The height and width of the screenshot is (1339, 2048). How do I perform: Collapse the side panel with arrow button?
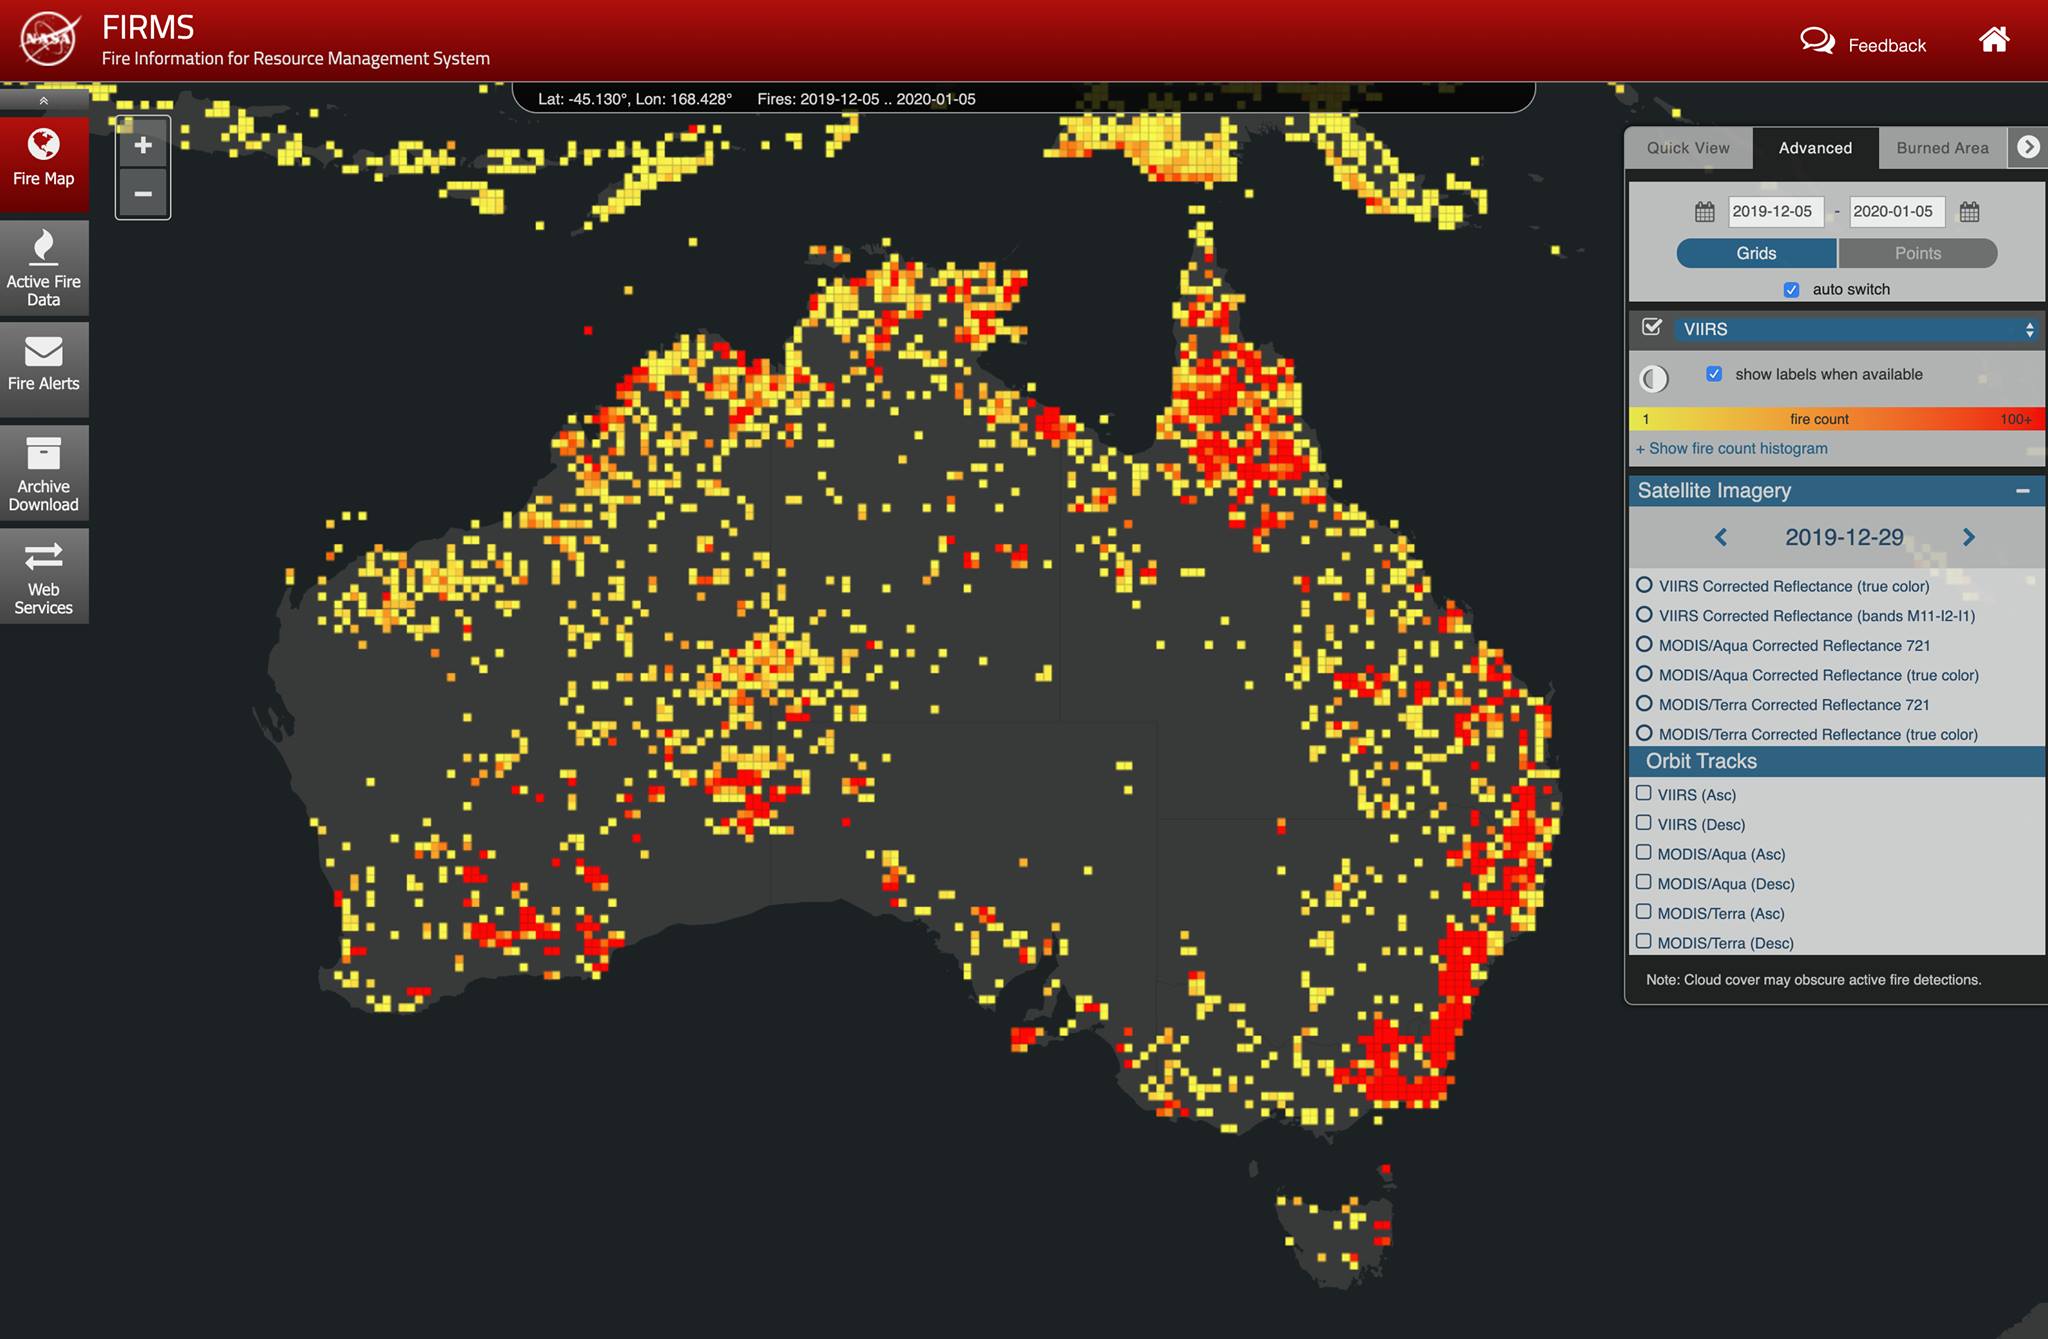(x=2028, y=148)
